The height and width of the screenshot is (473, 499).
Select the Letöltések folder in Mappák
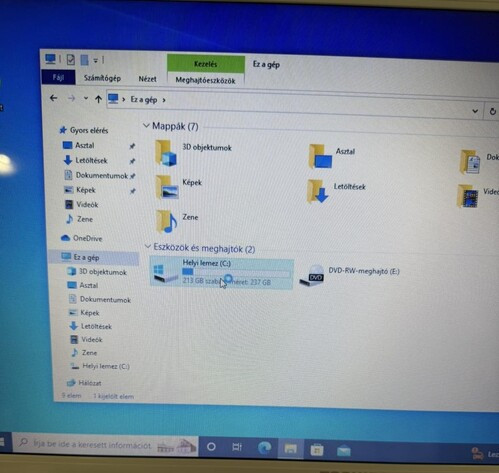[x=336, y=191]
